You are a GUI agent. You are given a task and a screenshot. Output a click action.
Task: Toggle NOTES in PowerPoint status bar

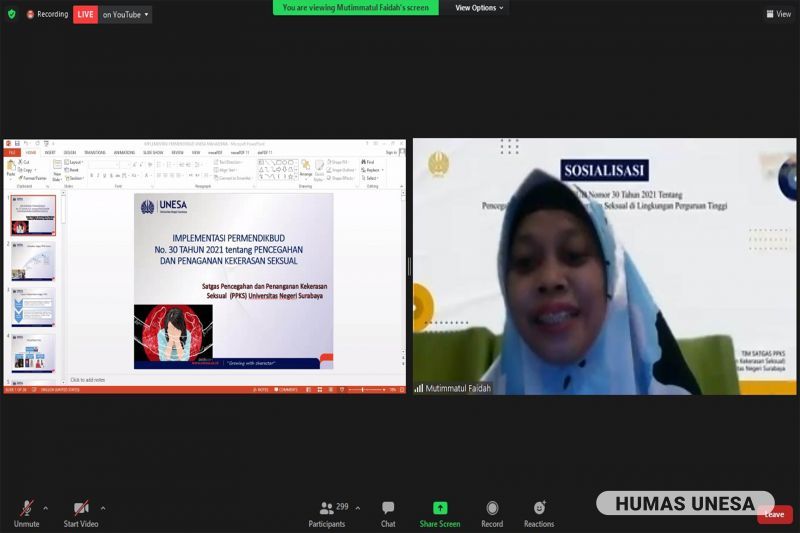coord(261,390)
